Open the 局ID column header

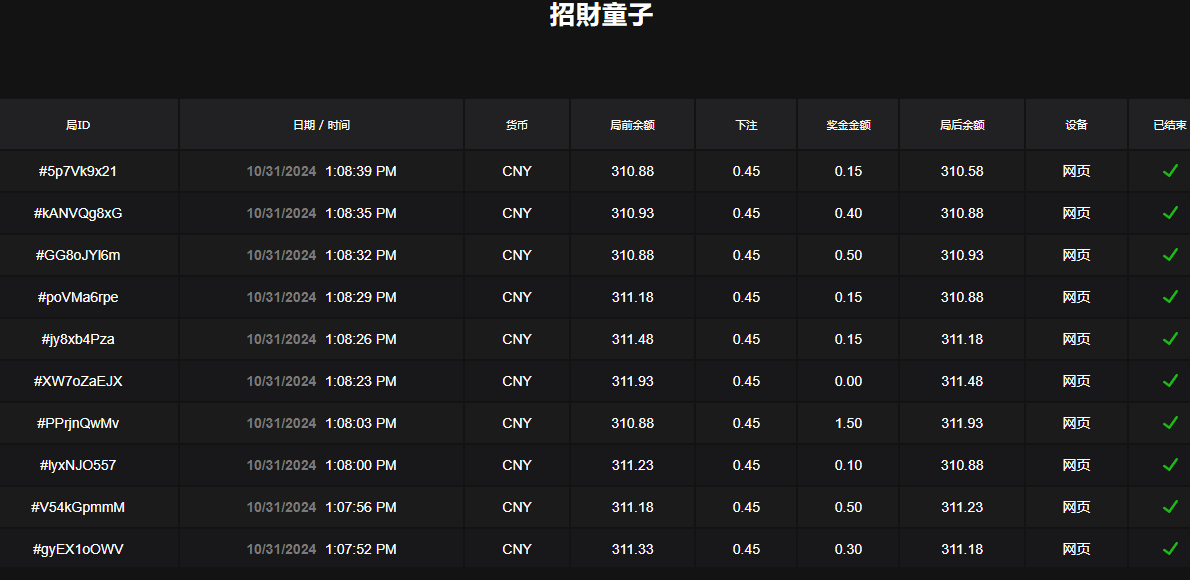pyautogui.click(x=88, y=124)
